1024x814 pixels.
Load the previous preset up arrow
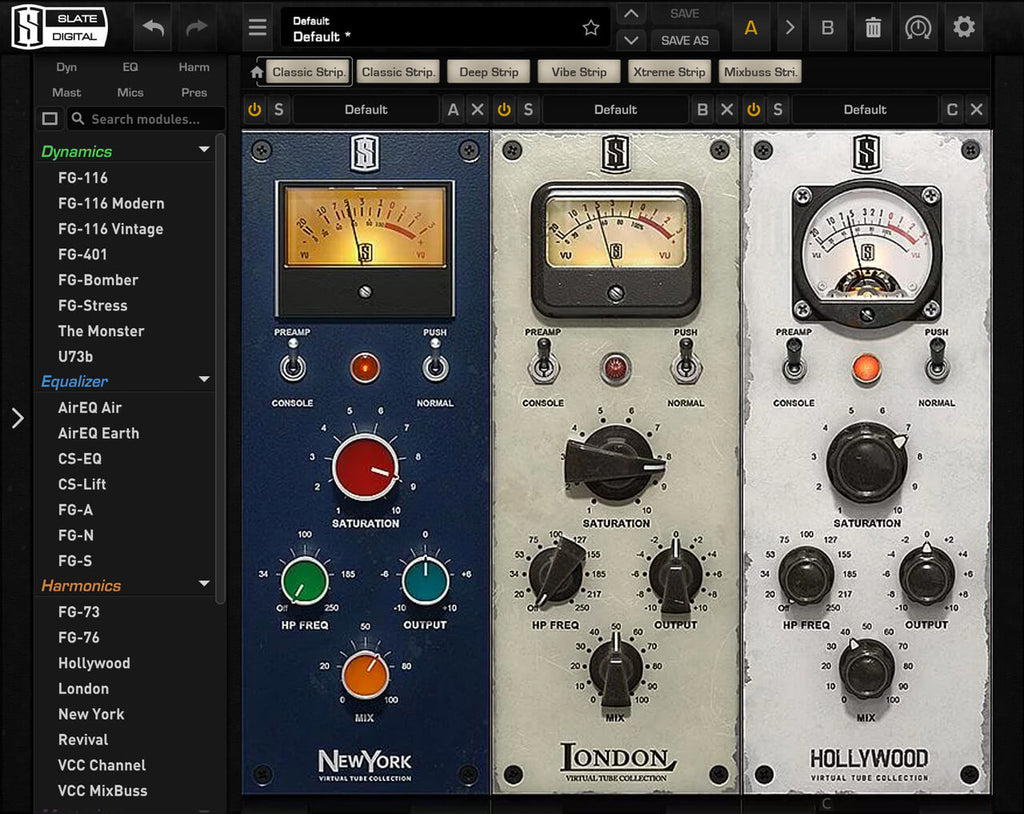click(631, 14)
